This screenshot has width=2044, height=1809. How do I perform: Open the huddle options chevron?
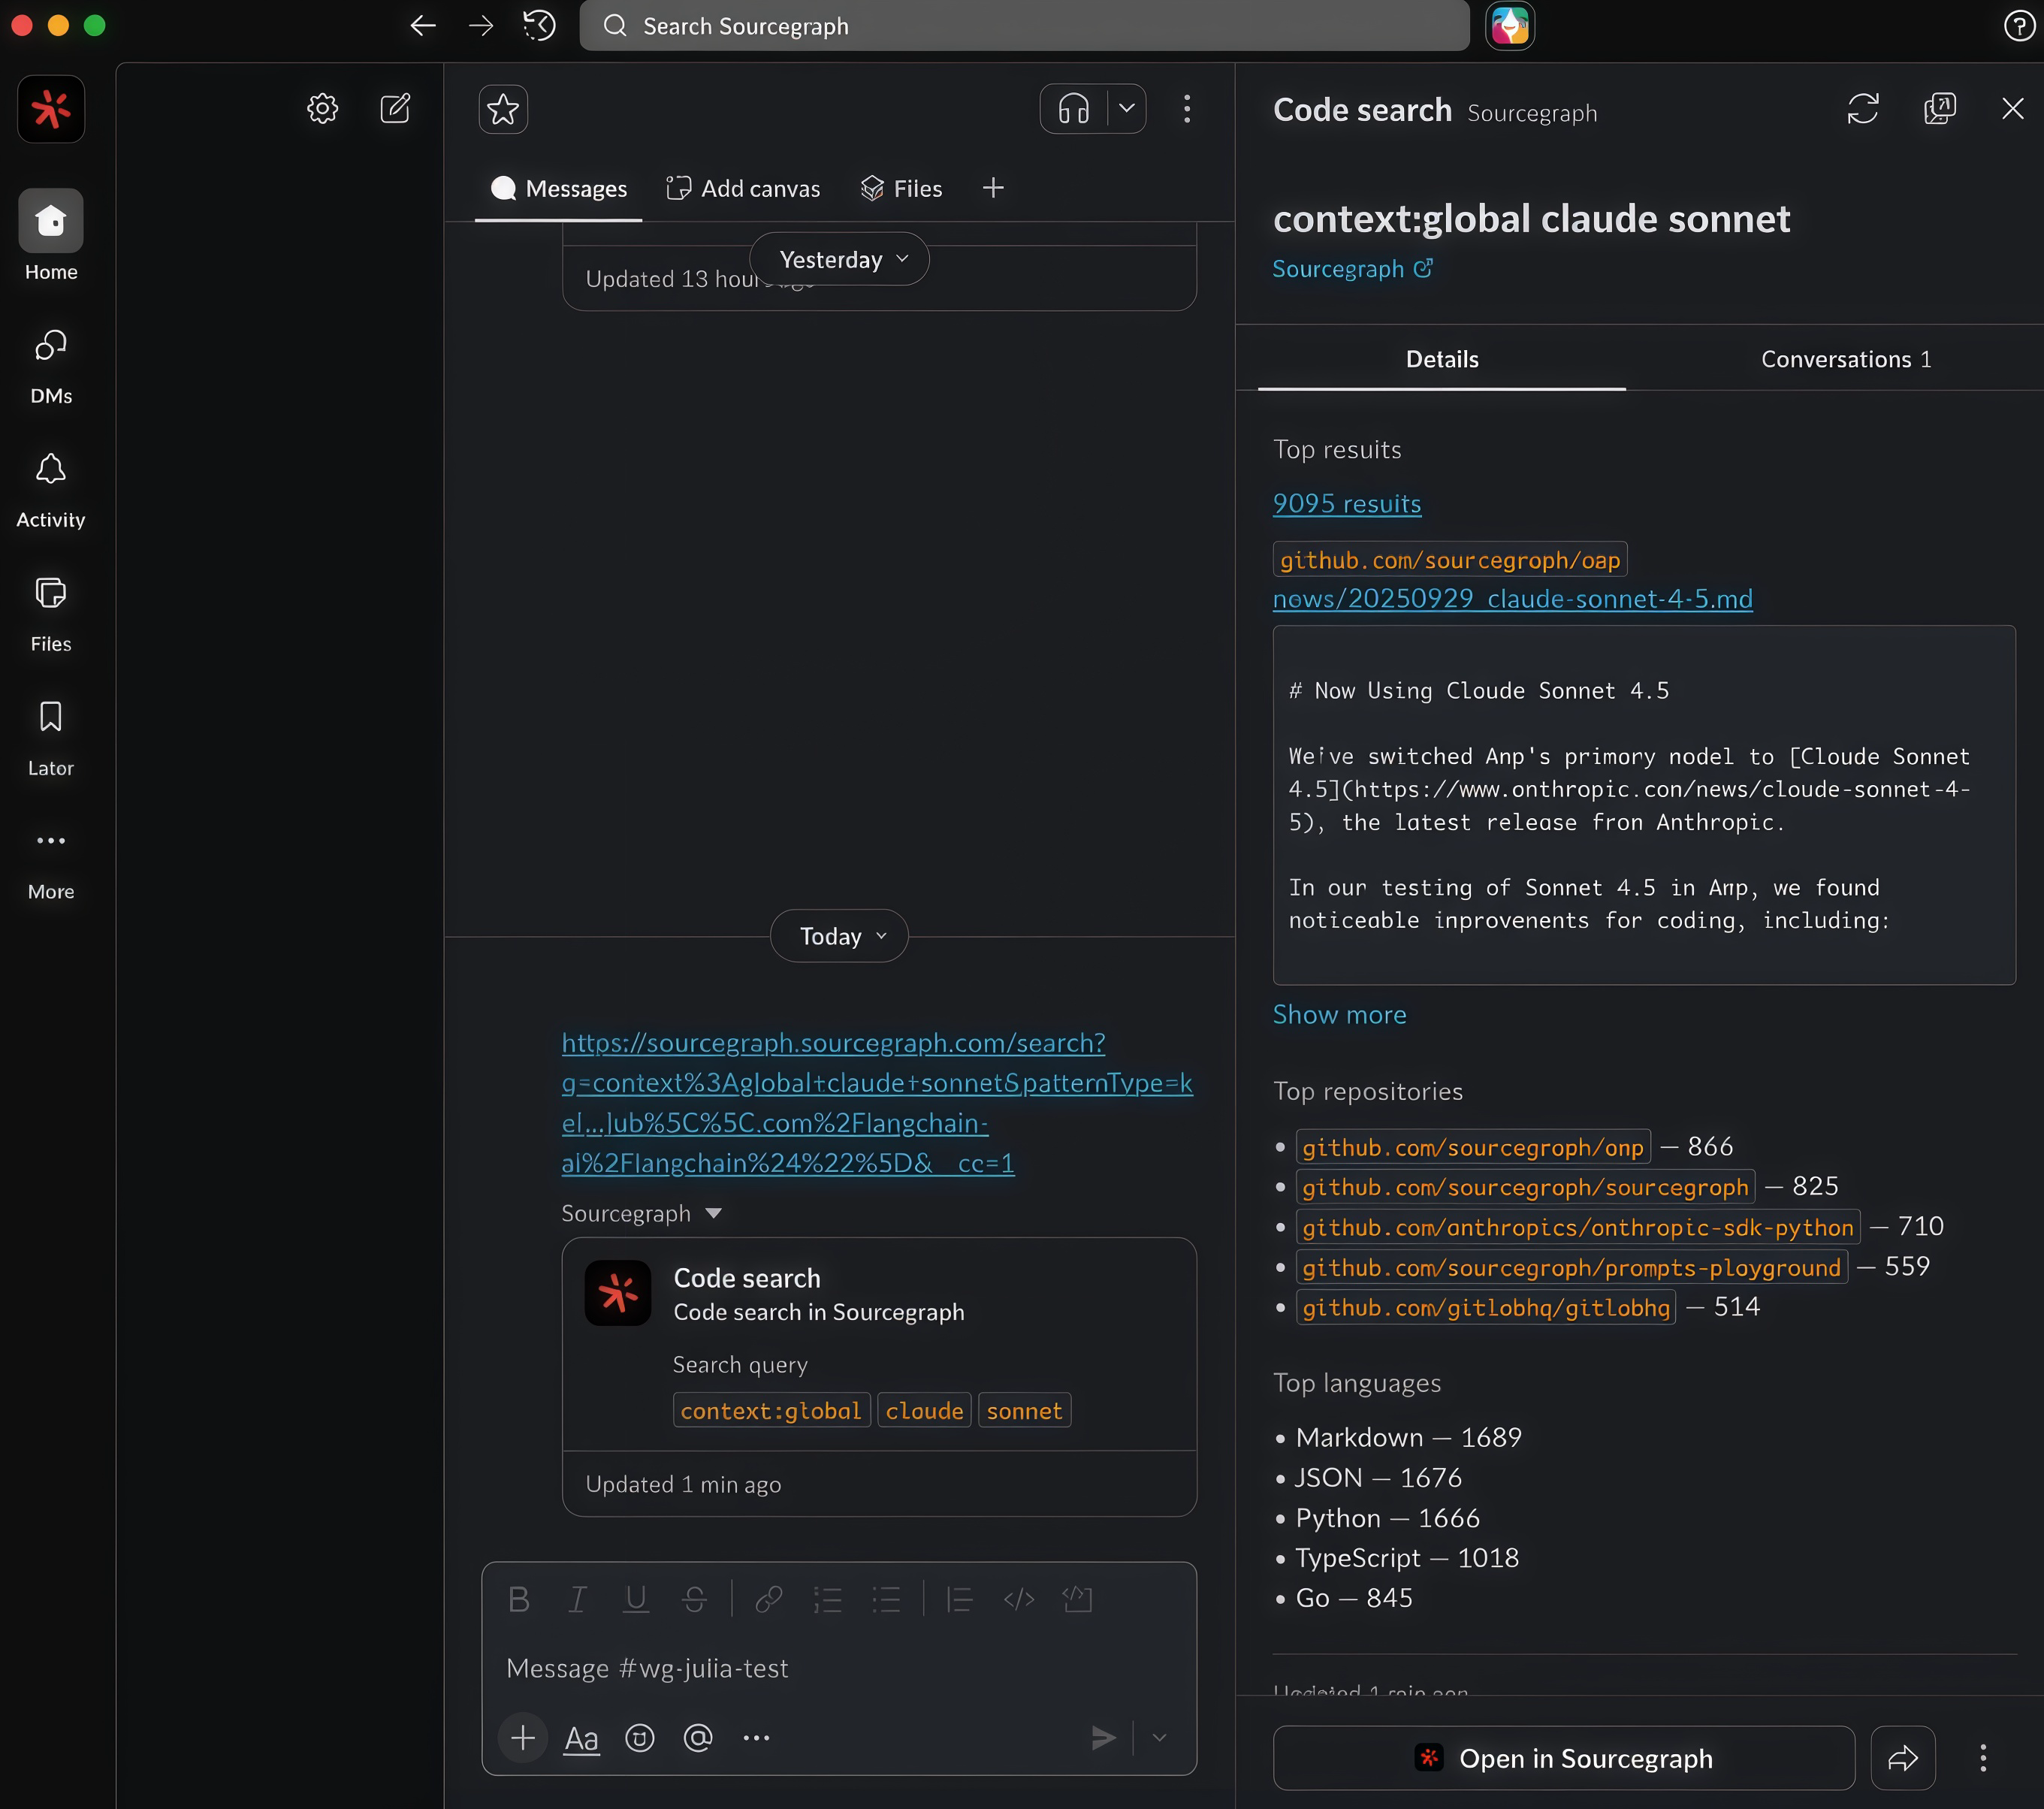click(x=1127, y=108)
